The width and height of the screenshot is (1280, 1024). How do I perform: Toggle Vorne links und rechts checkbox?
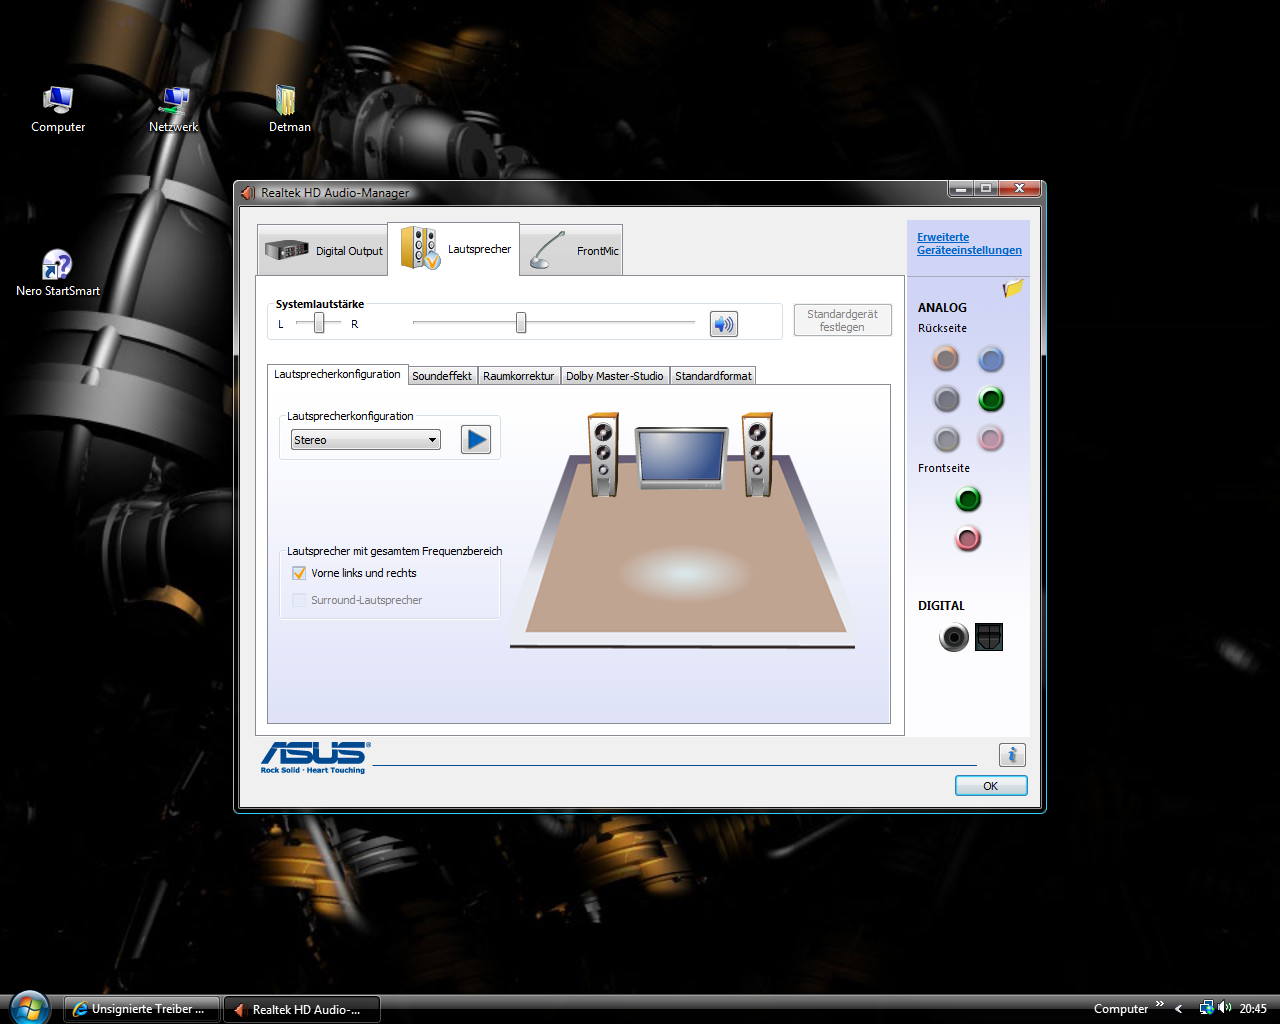pyautogui.click(x=299, y=573)
